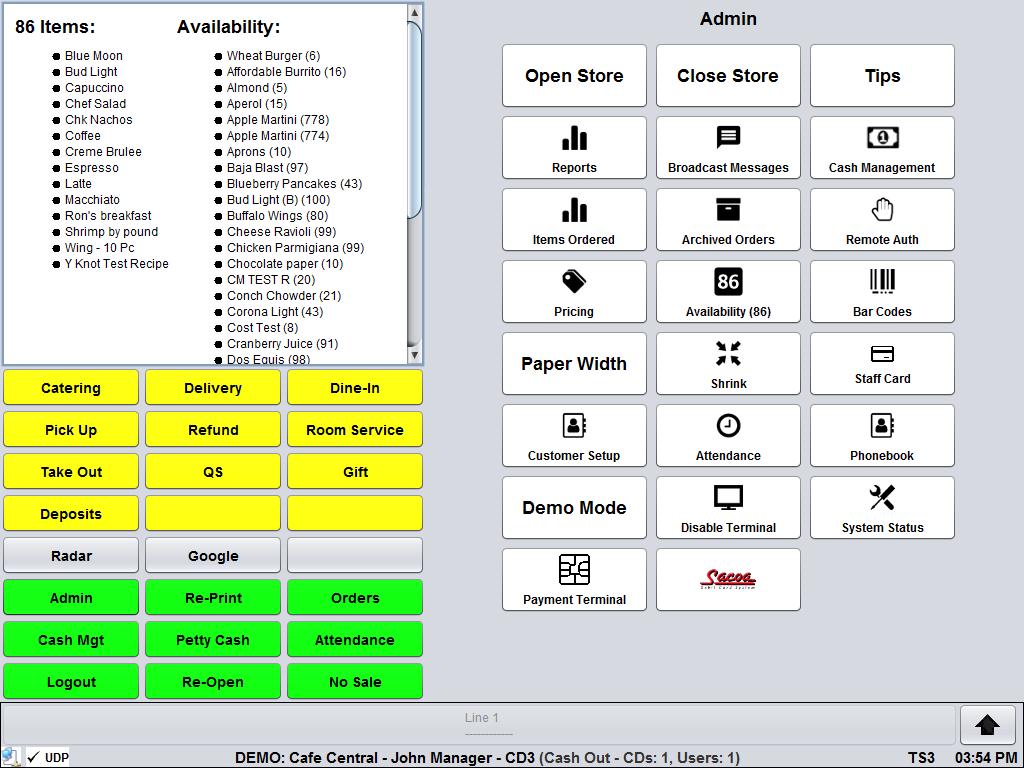This screenshot has width=1024, height=768.
Task: Click the up arrow home button
Action: pos(987,724)
